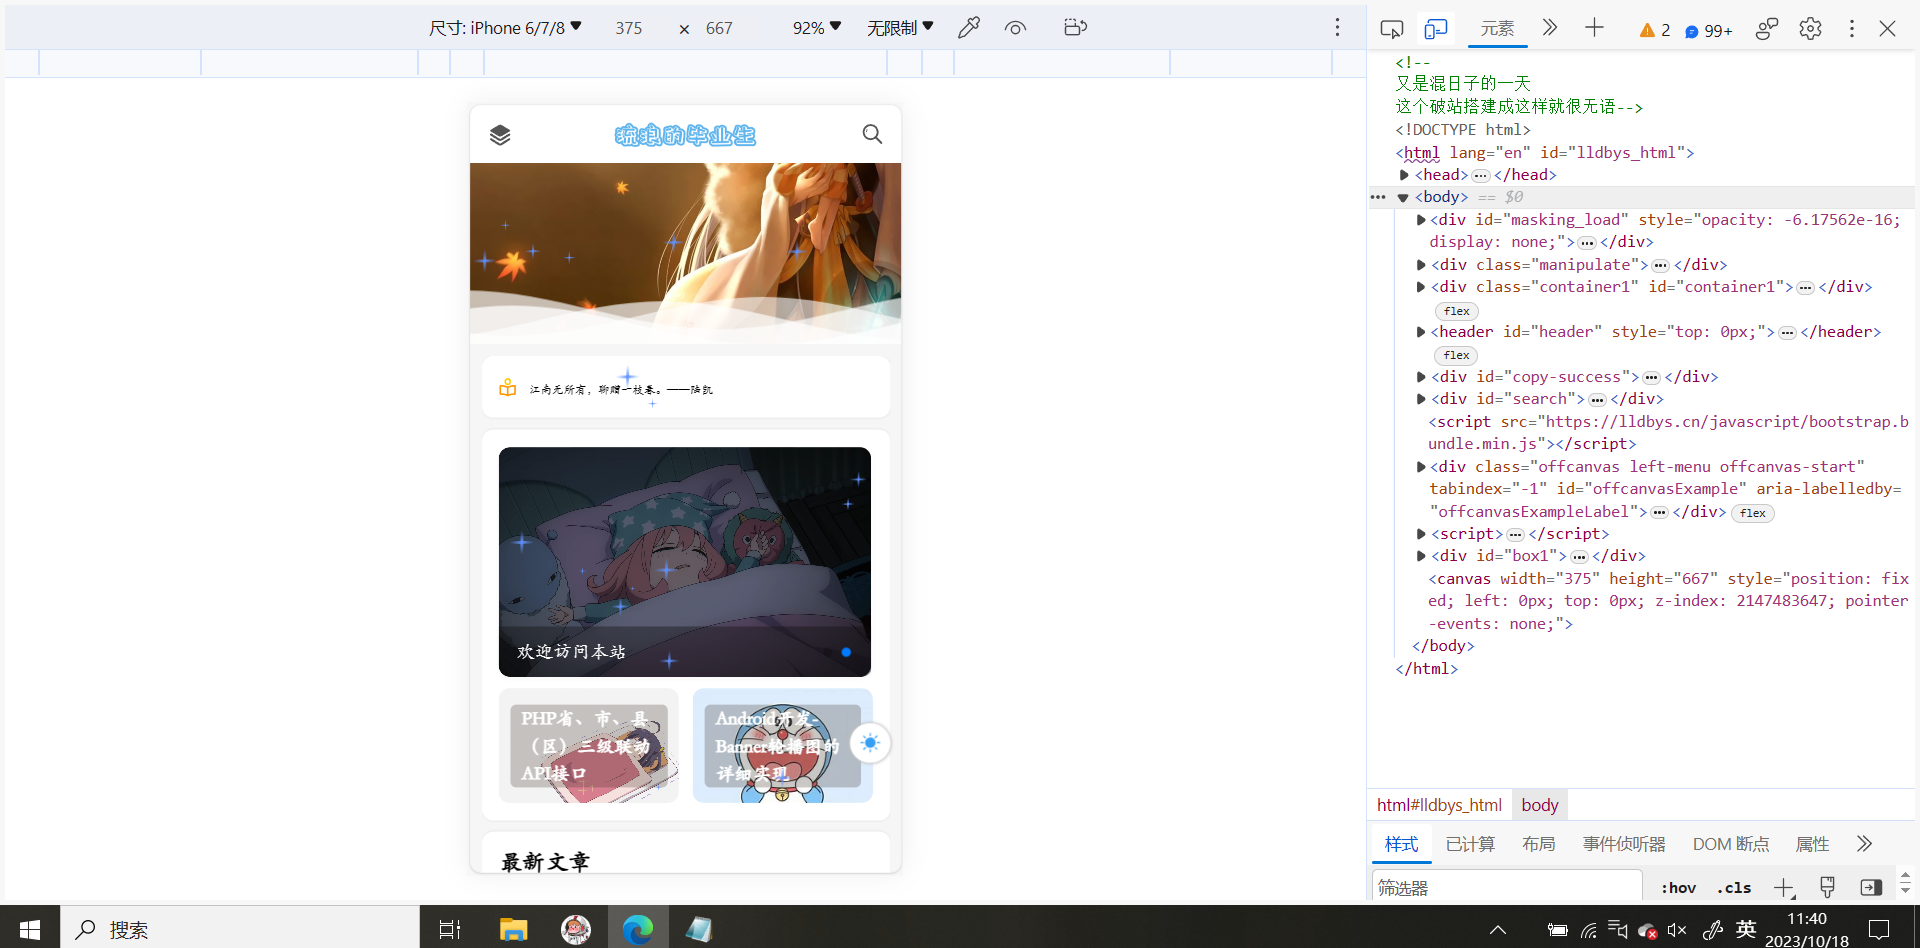Viewport: 1920px width, 948px height.
Task: Add a new style rule with plus icon
Action: point(1783,887)
